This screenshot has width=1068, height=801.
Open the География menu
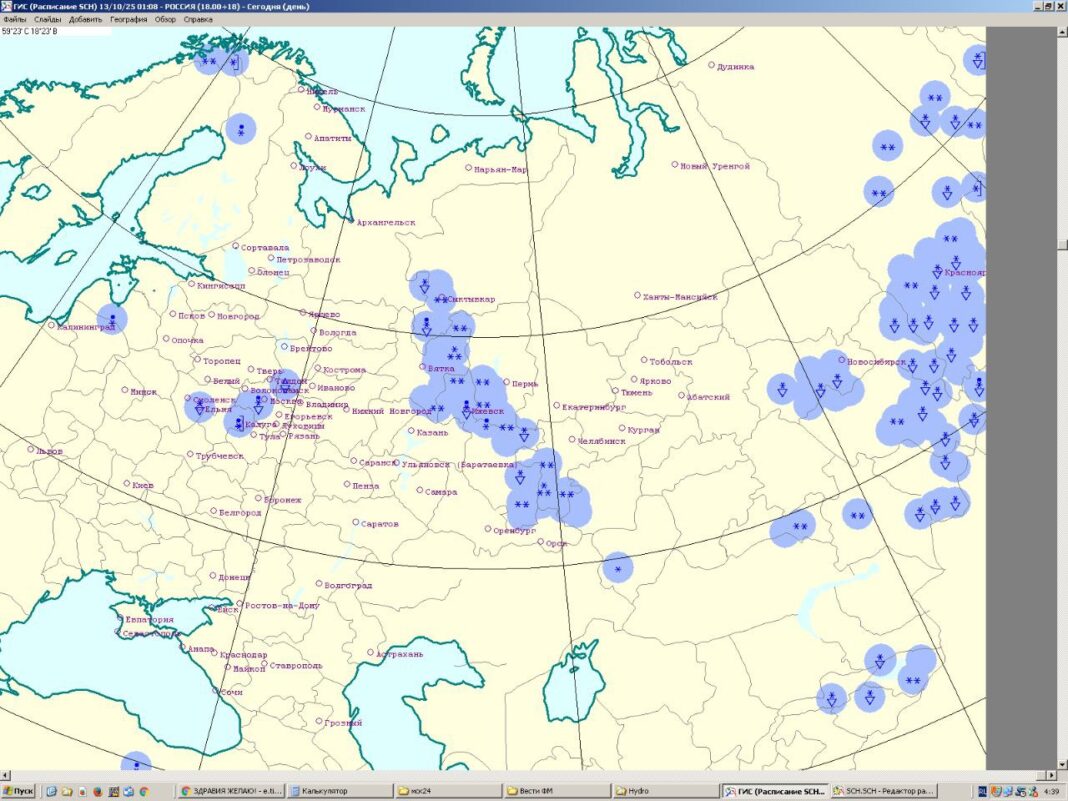click(128, 19)
